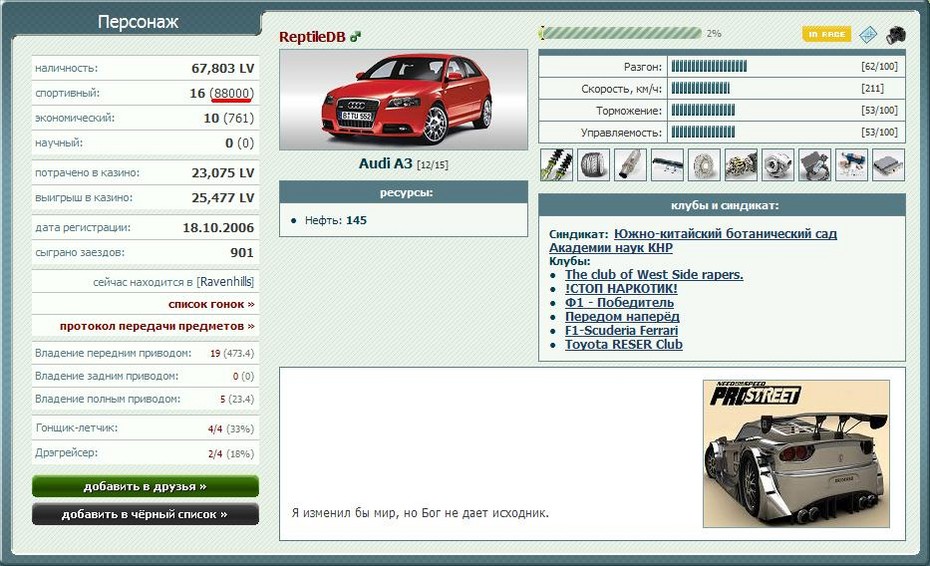Click the registration date 18.10.2006
Image resolution: width=930 pixels, height=566 pixels.
(x=218, y=228)
